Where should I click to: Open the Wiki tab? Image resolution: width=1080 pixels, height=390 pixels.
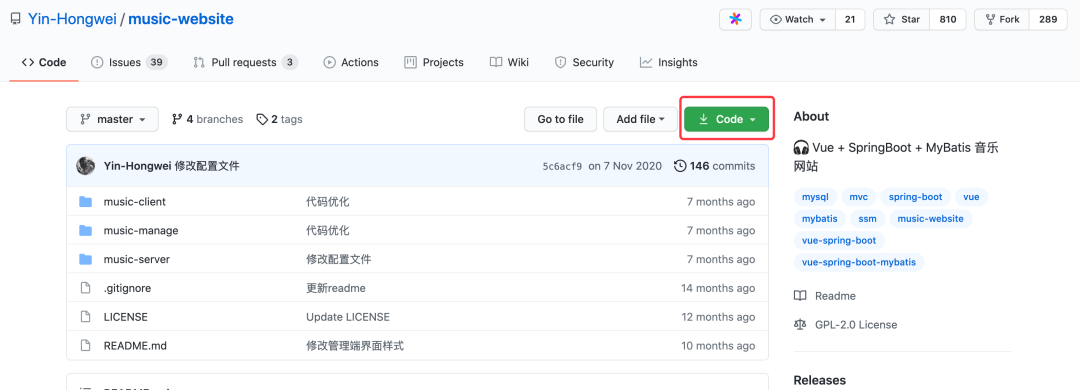pyautogui.click(x=509, y=62)
